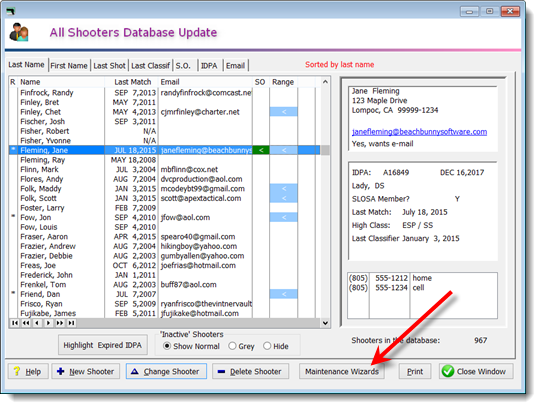Switch to the First Name sort tab
Image resolution: width=541 pixels, height=409 pixels.
[x=69, y=66]
